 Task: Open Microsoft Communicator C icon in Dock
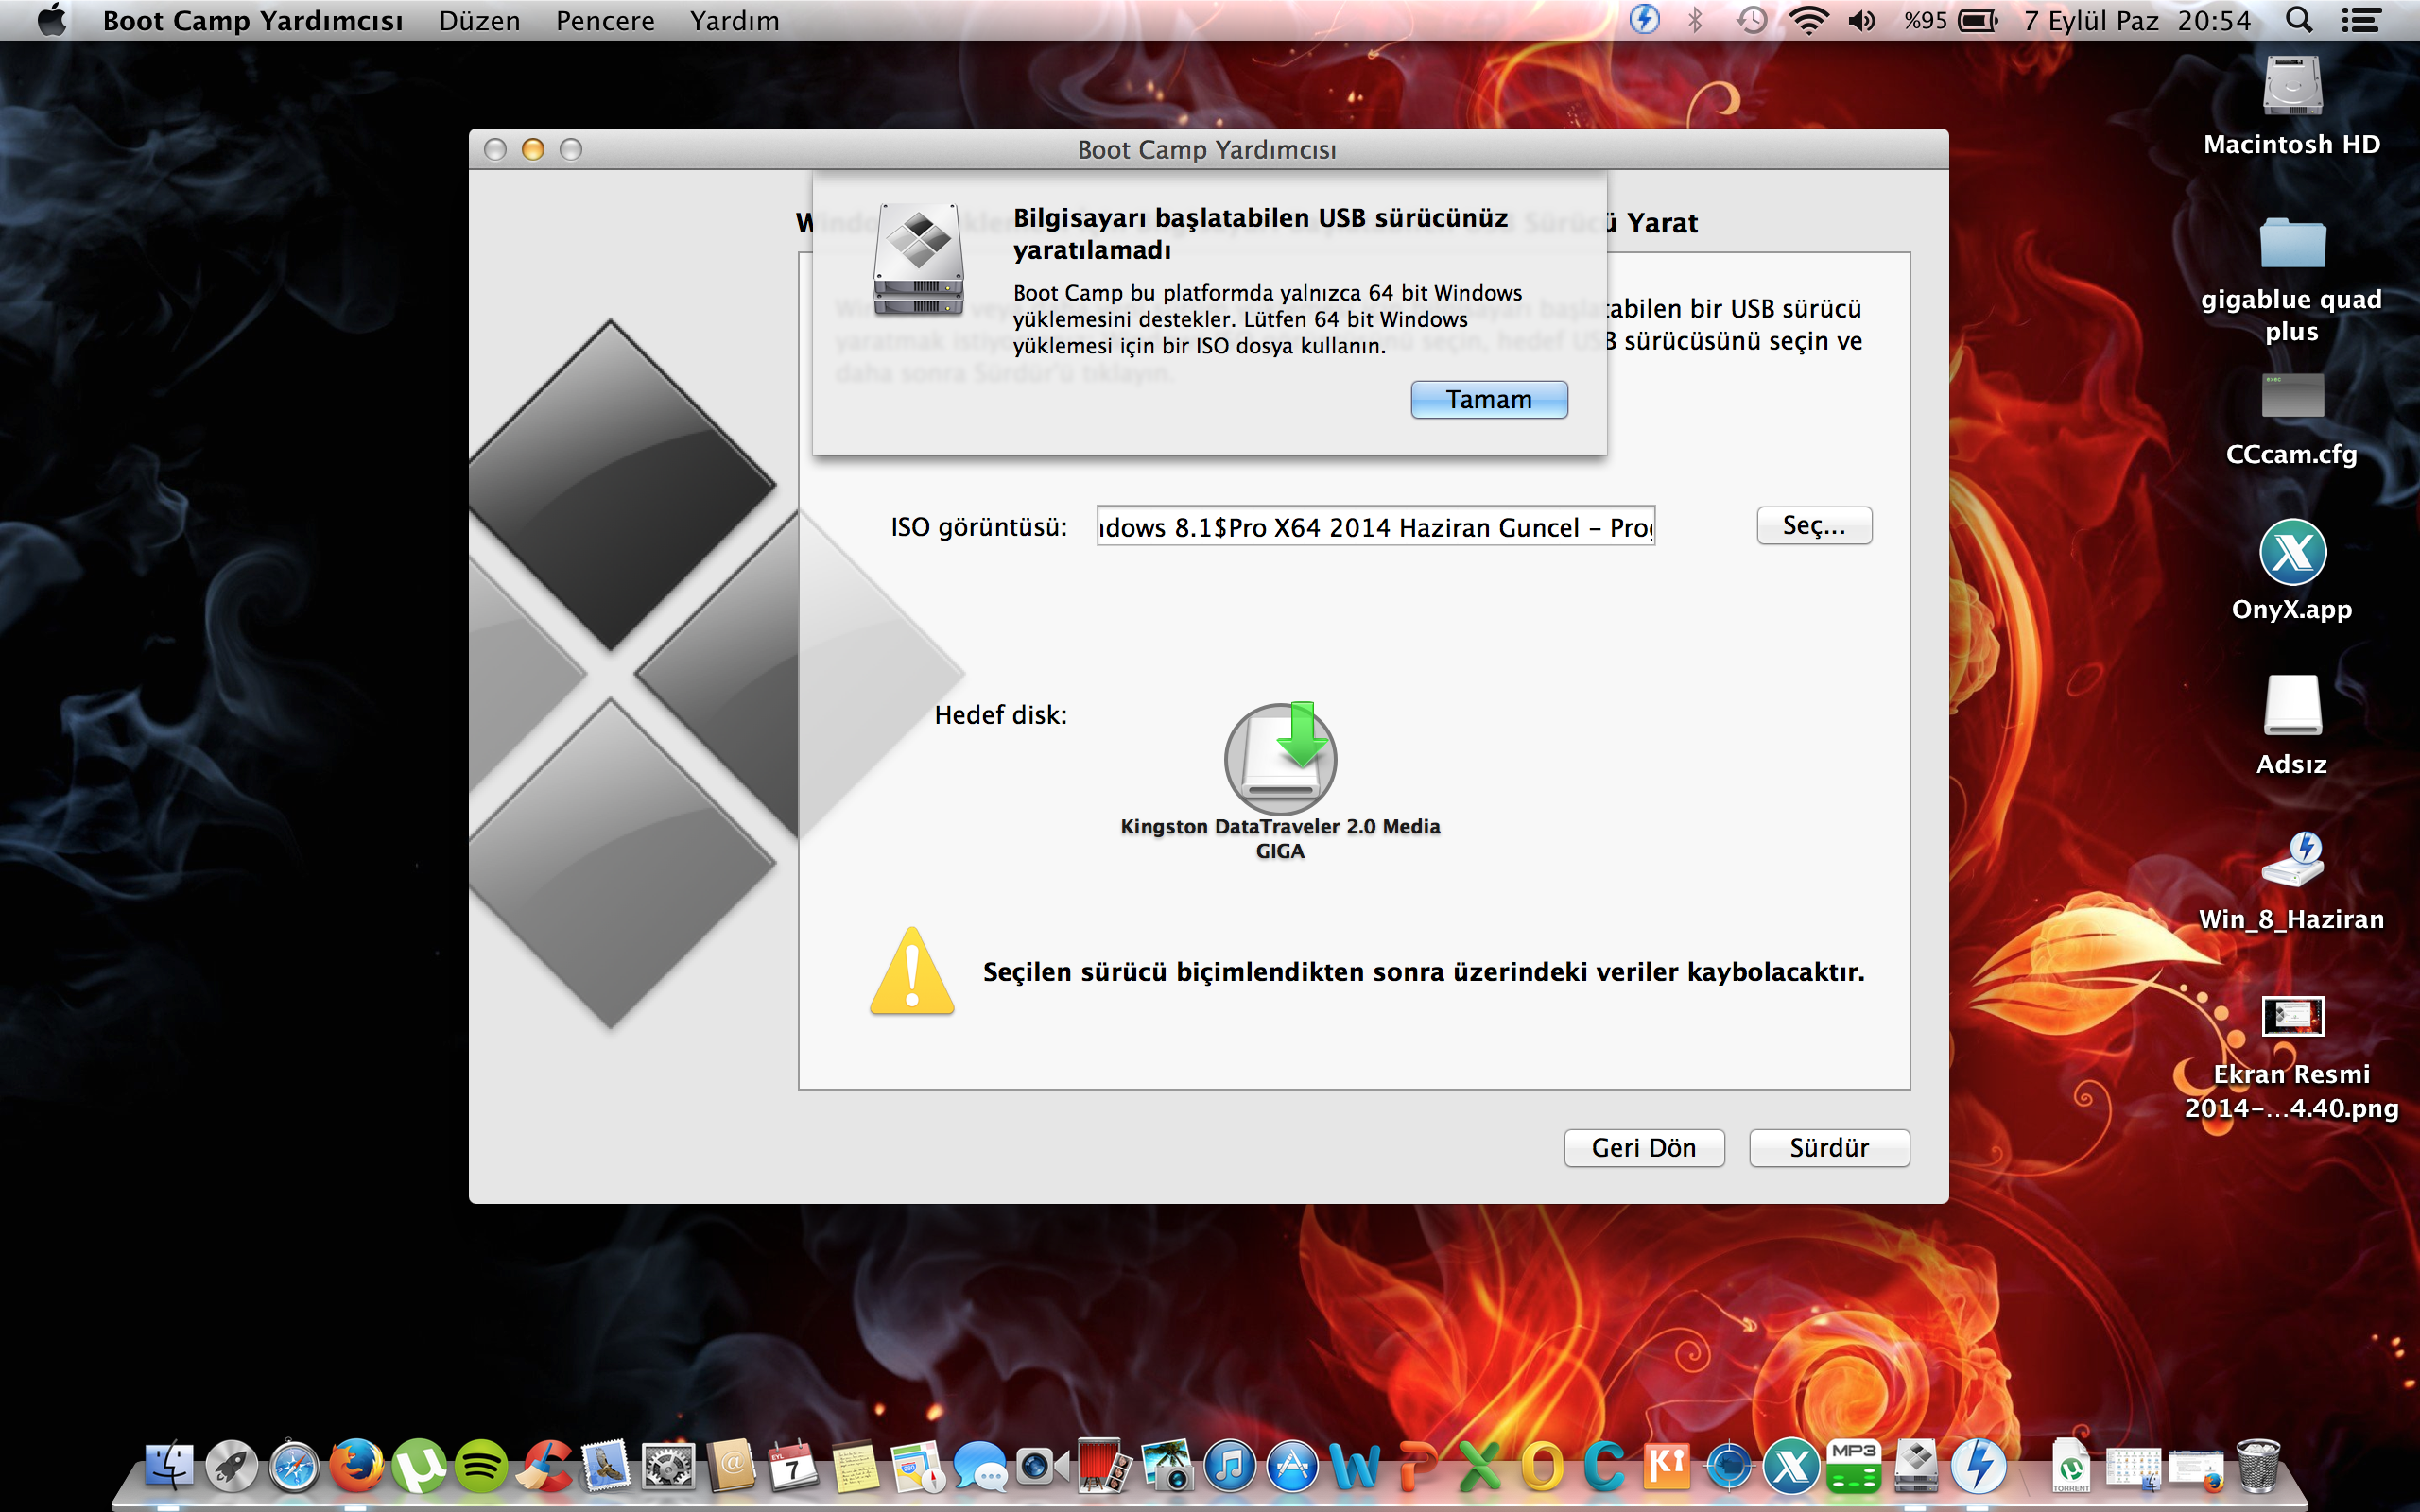[1604, 1467]
